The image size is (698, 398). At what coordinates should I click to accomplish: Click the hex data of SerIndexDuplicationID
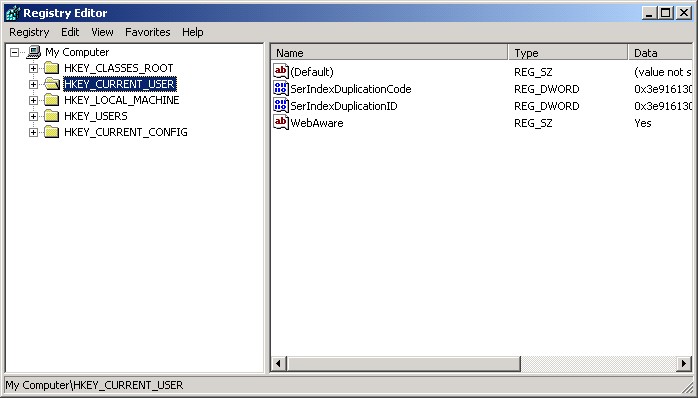click(663, 106)
